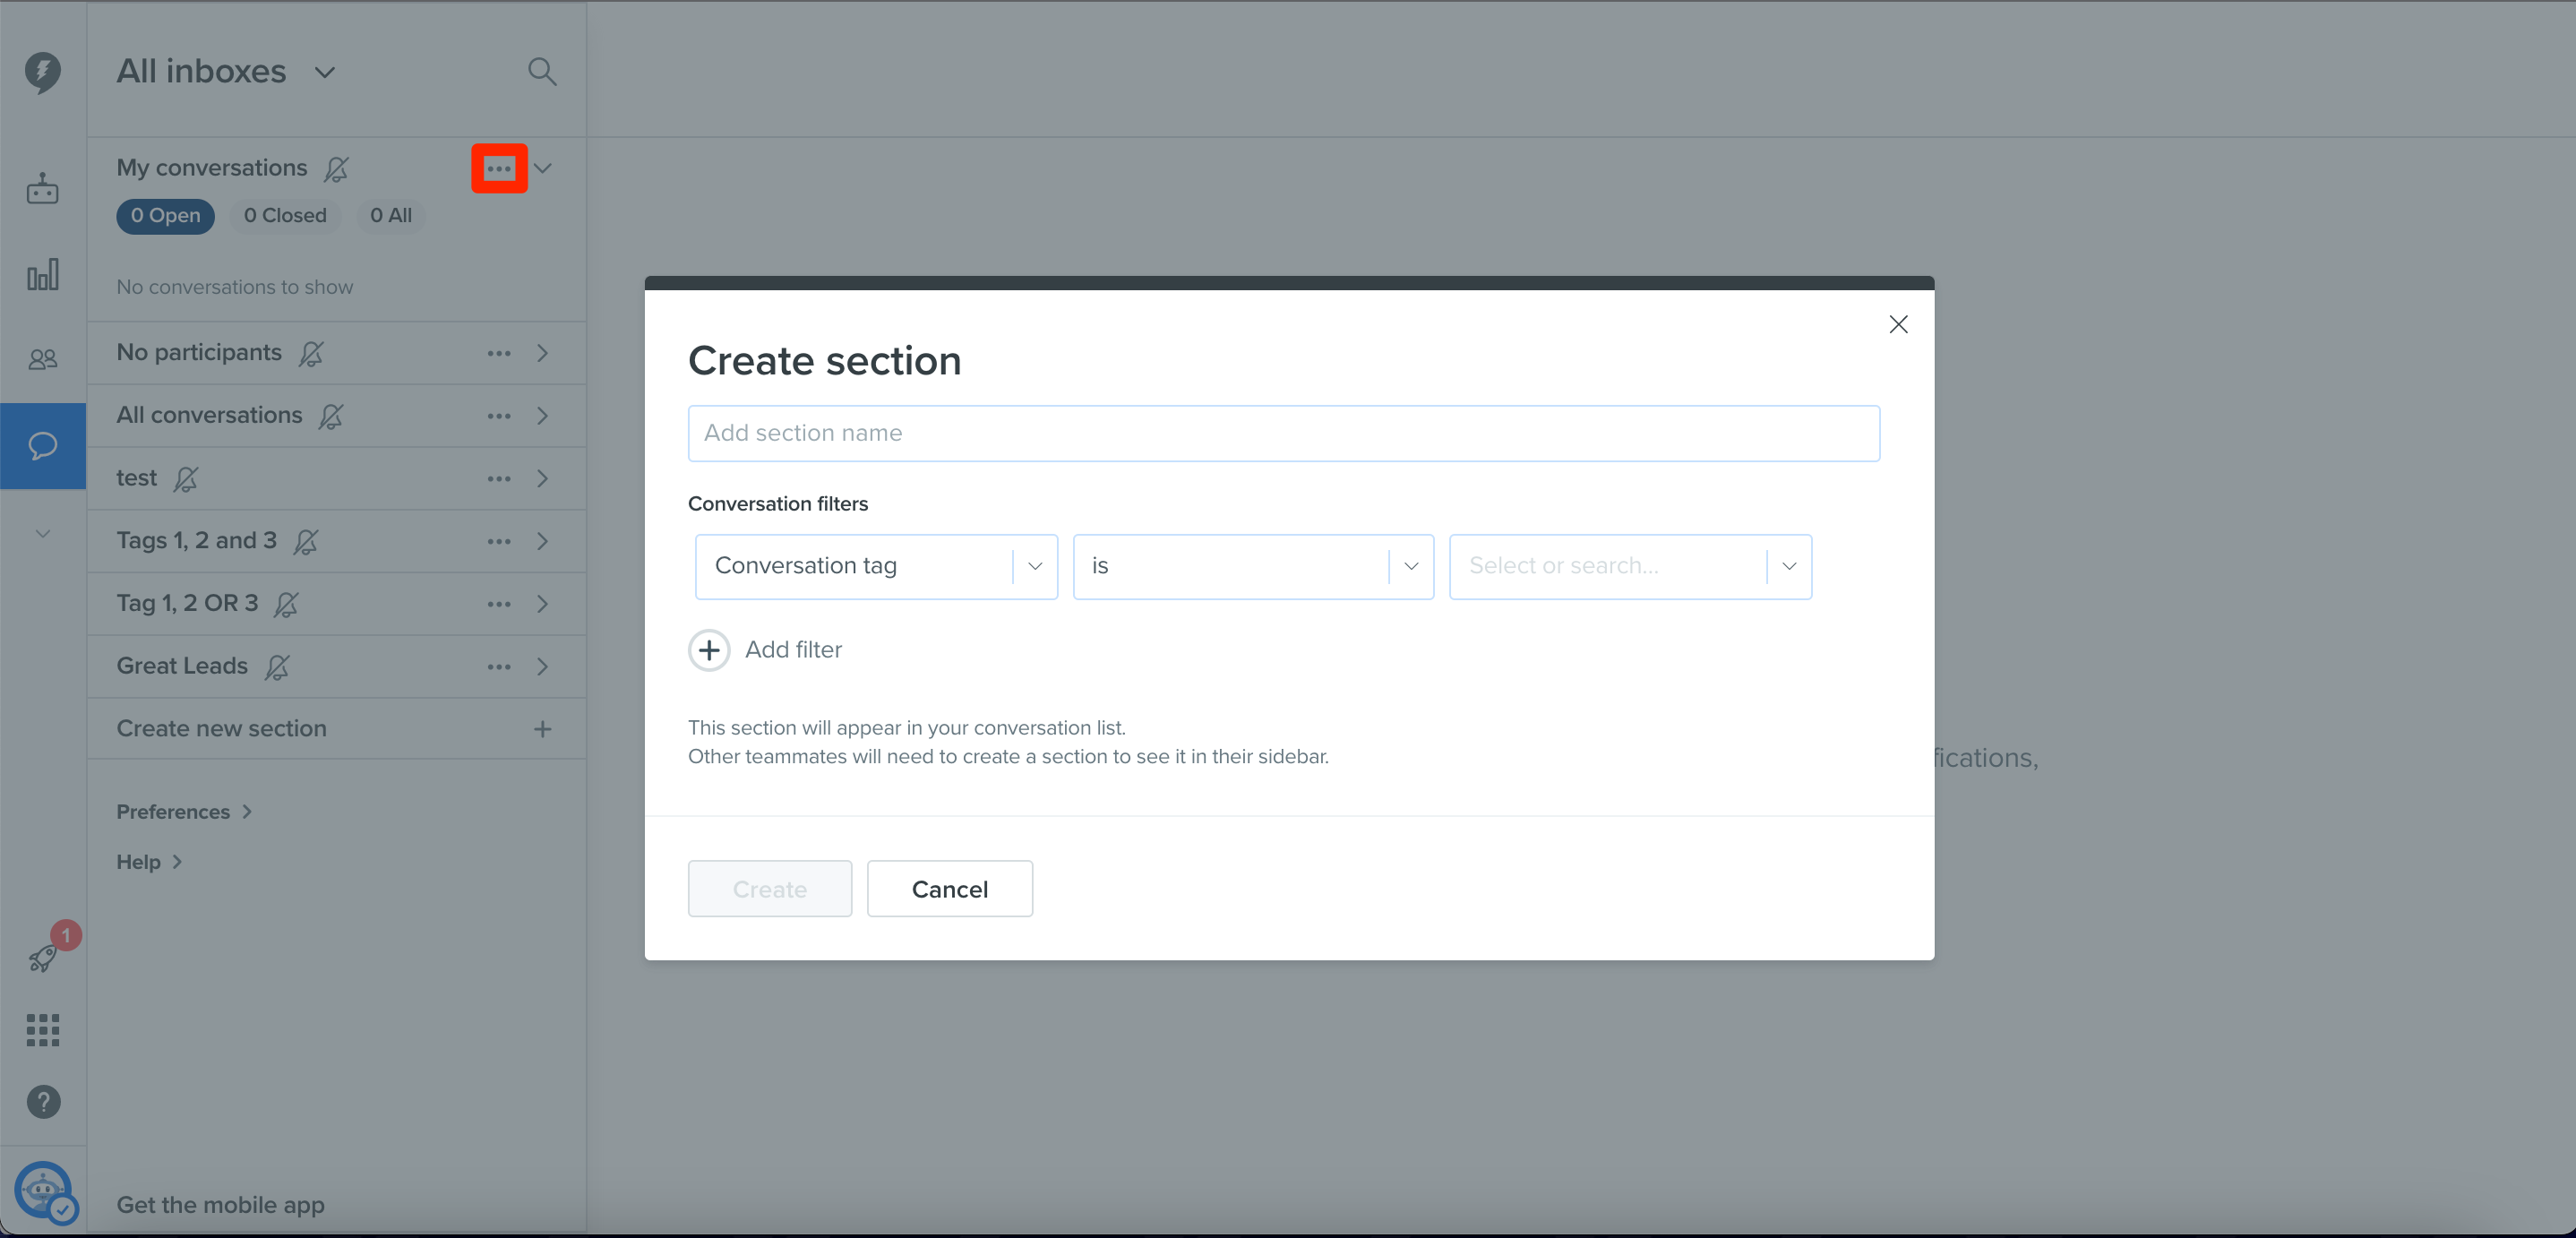The height and width of the screenshot is (1238, 2576).
Task: Open the Help link in sidebar
Action: [149, 862]
